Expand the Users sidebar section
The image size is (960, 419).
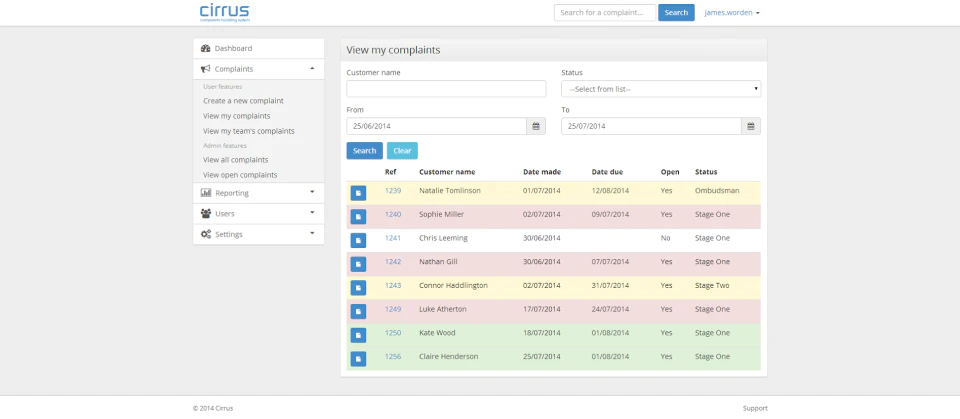tap(258, 214)
